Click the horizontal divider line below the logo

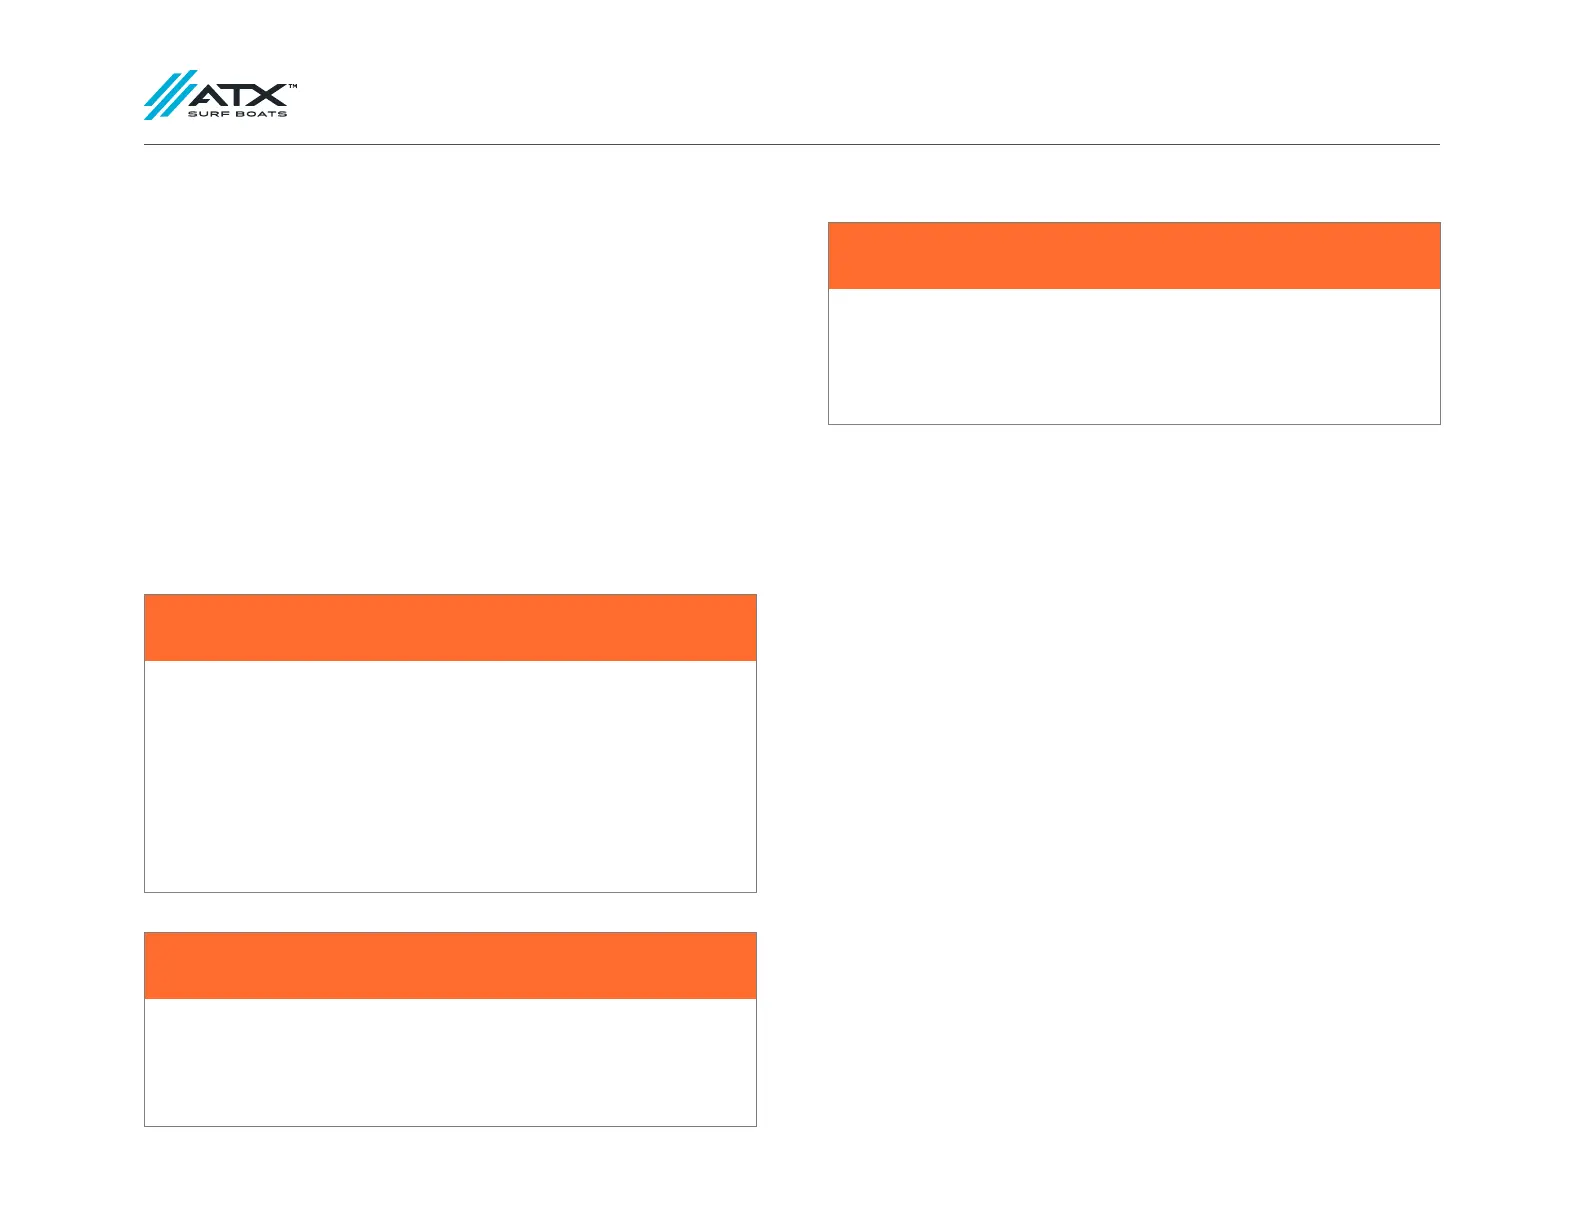point(790,144)
